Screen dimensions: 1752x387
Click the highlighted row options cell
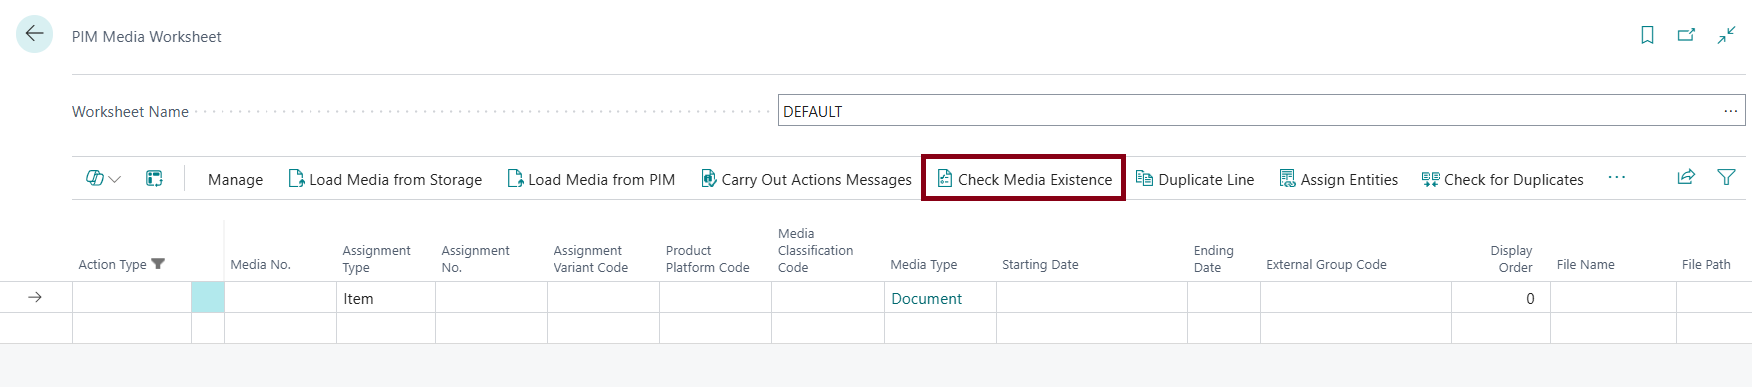[208, 298]
